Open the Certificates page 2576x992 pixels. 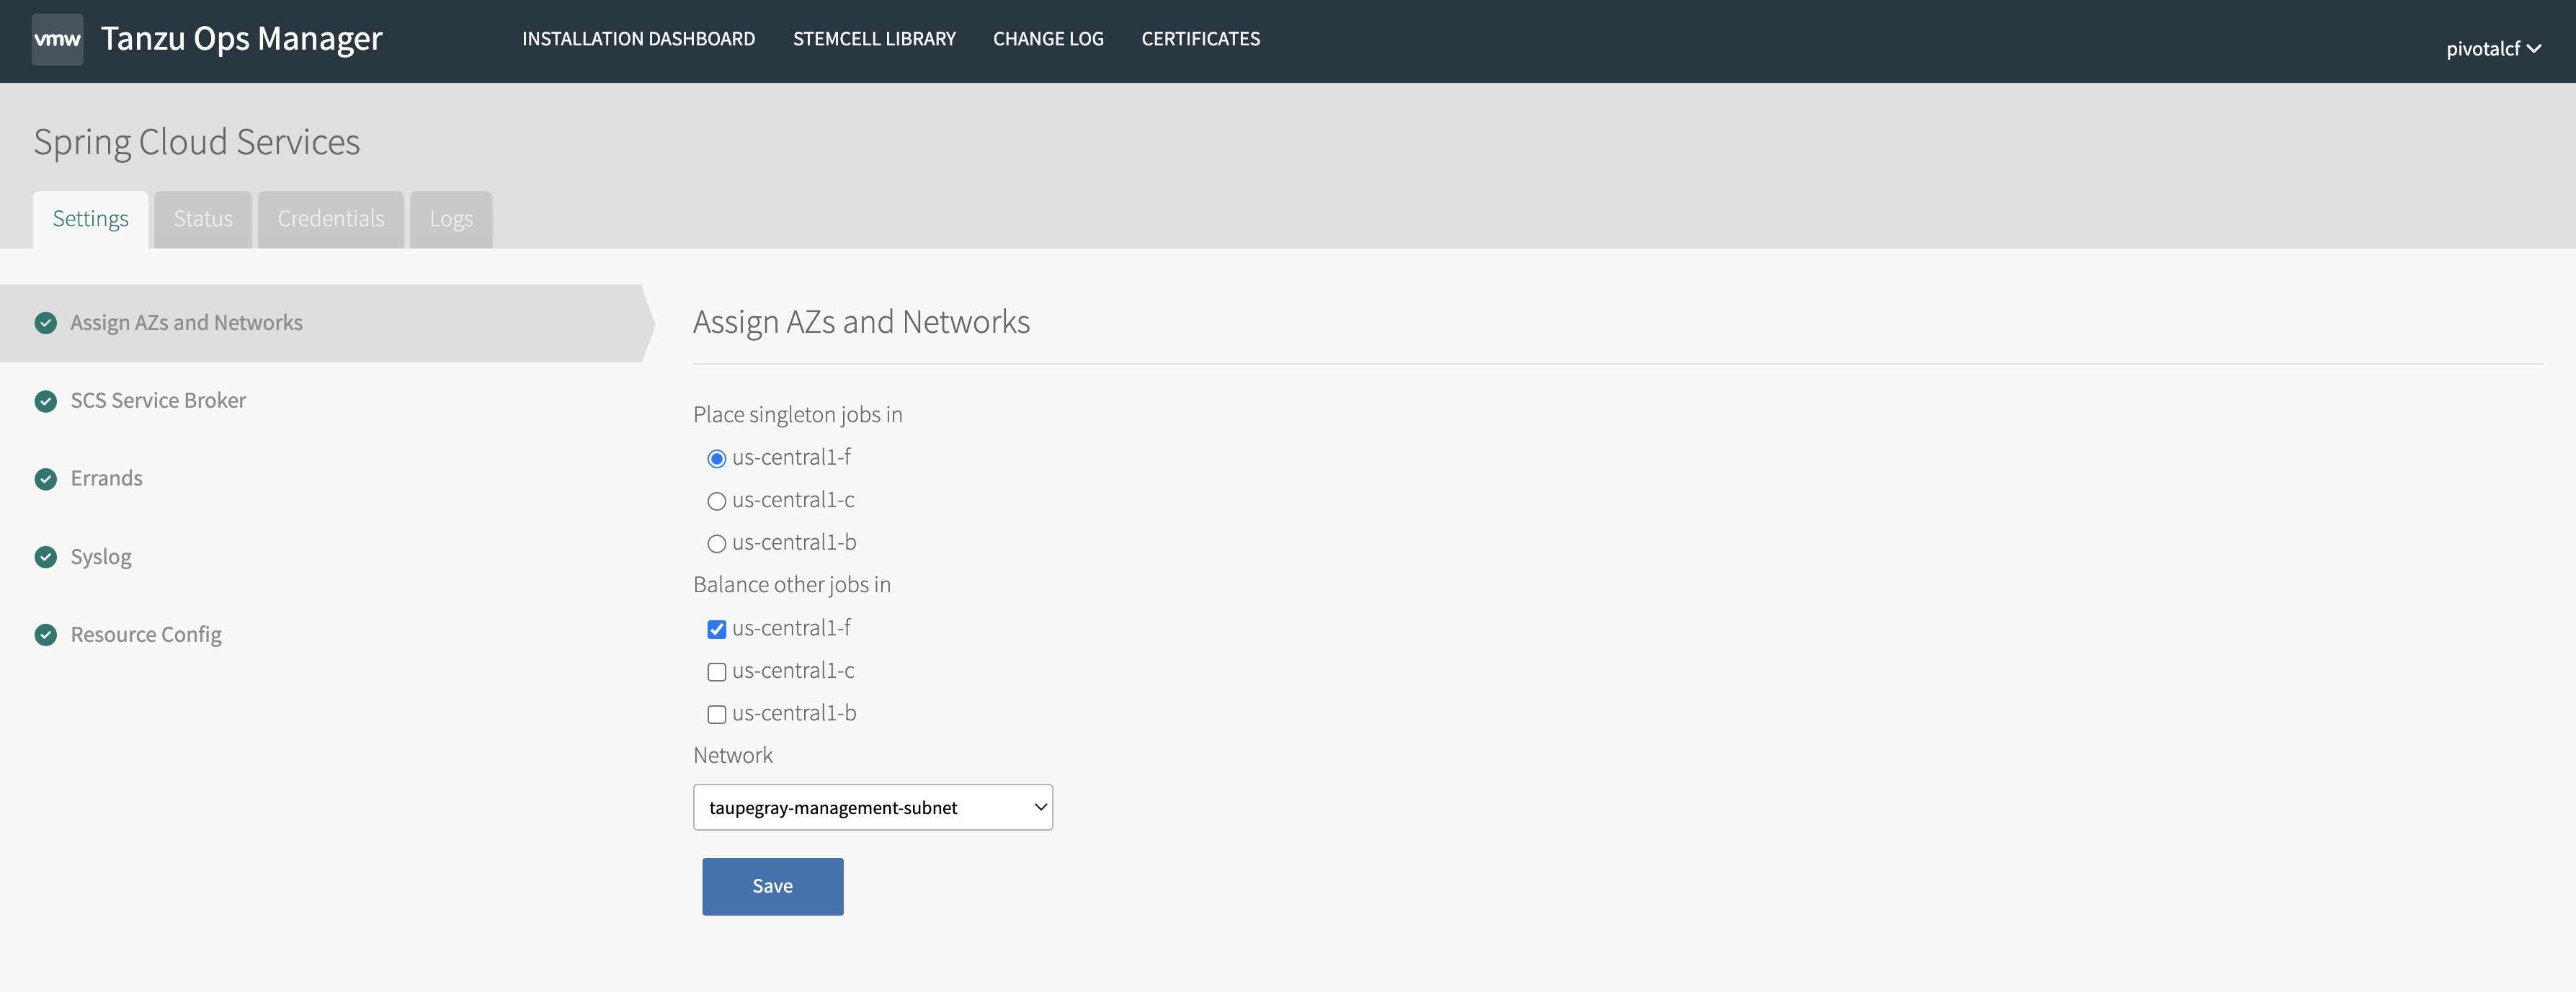[1201, 39]
